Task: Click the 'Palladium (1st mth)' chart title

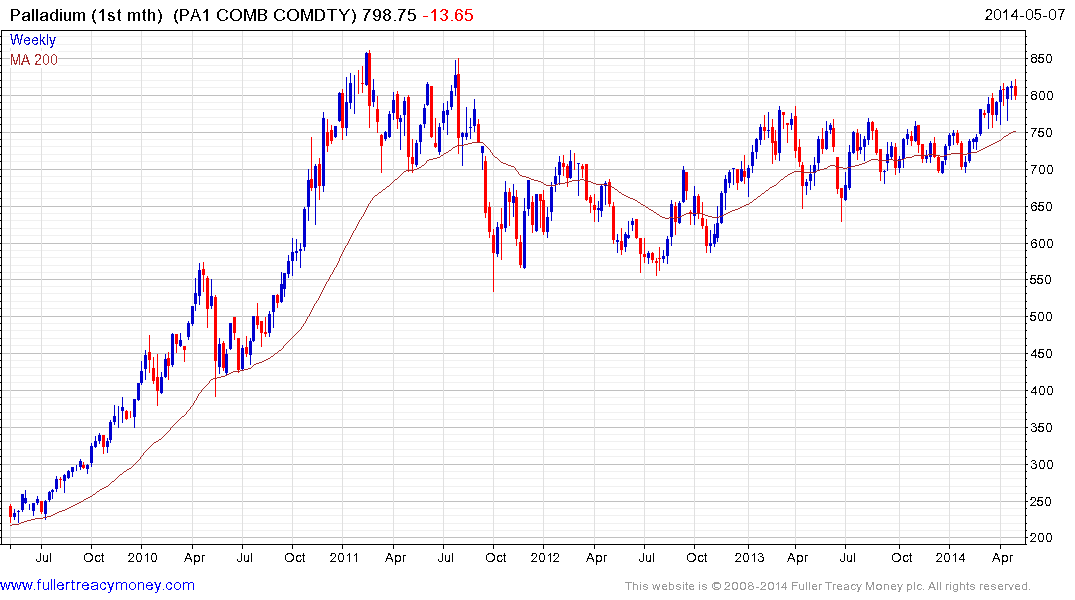Action: click(86, 15)
